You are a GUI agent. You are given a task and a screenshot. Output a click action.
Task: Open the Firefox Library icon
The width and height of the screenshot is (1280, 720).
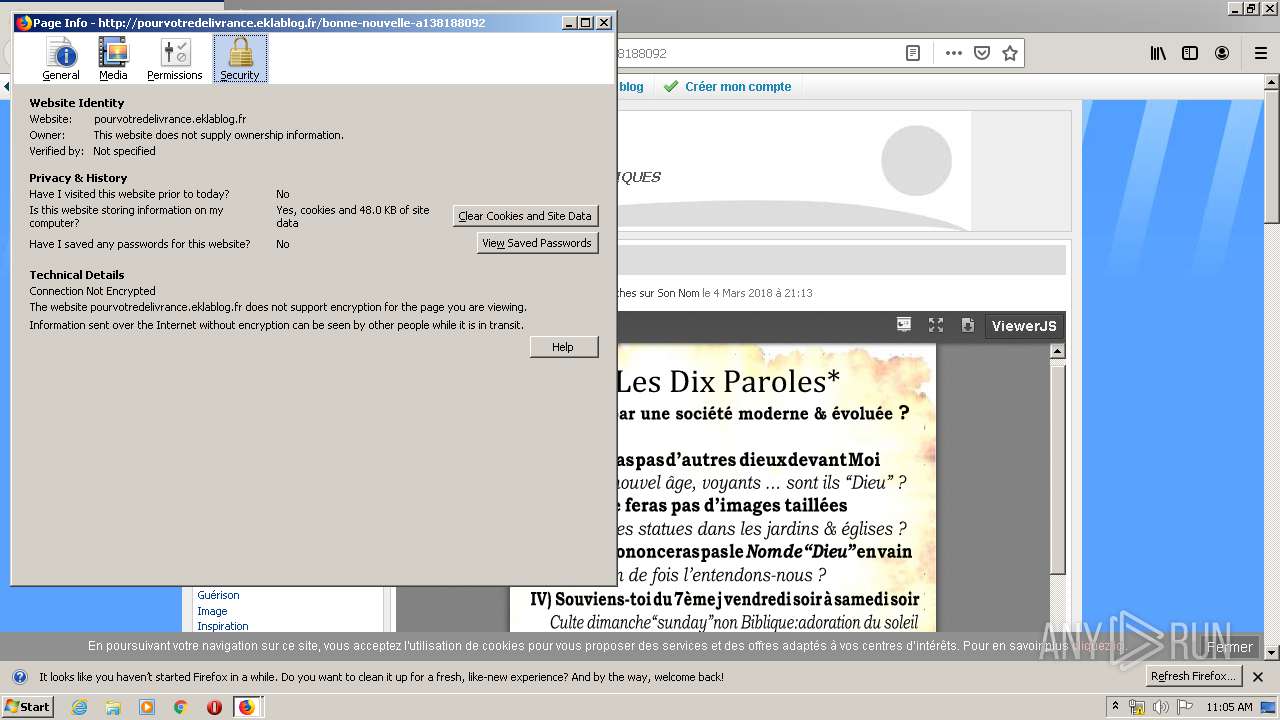[1158, 53]
